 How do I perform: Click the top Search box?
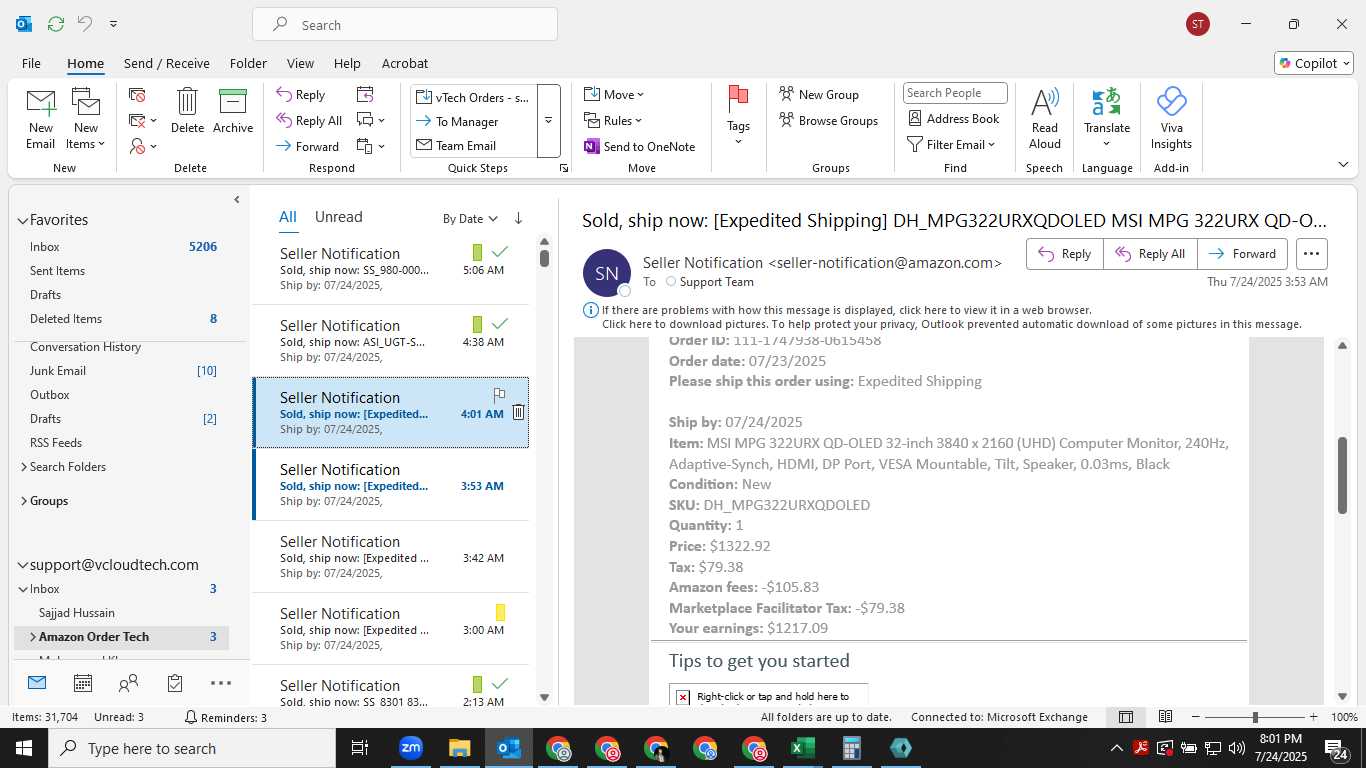tap(405, 24)
